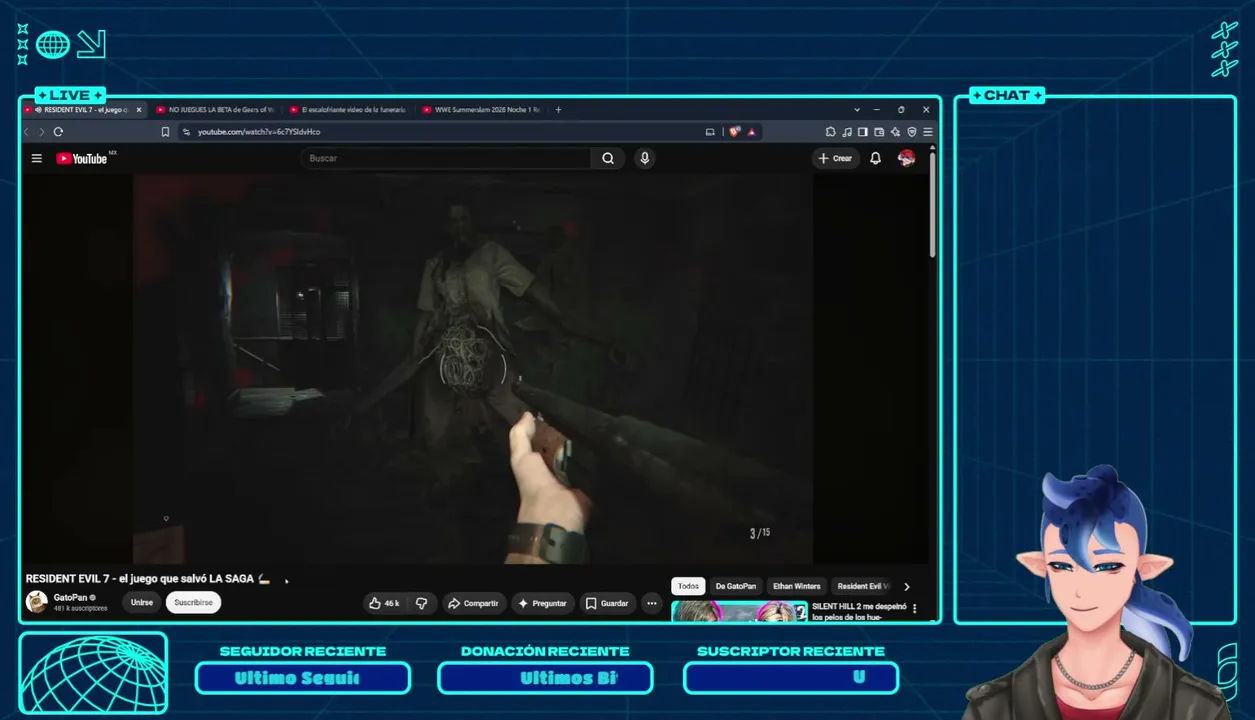This screenshot has height=720, width=1255.
Task: Select the Resident Evil filter chip
Action: tap(862, 587)
